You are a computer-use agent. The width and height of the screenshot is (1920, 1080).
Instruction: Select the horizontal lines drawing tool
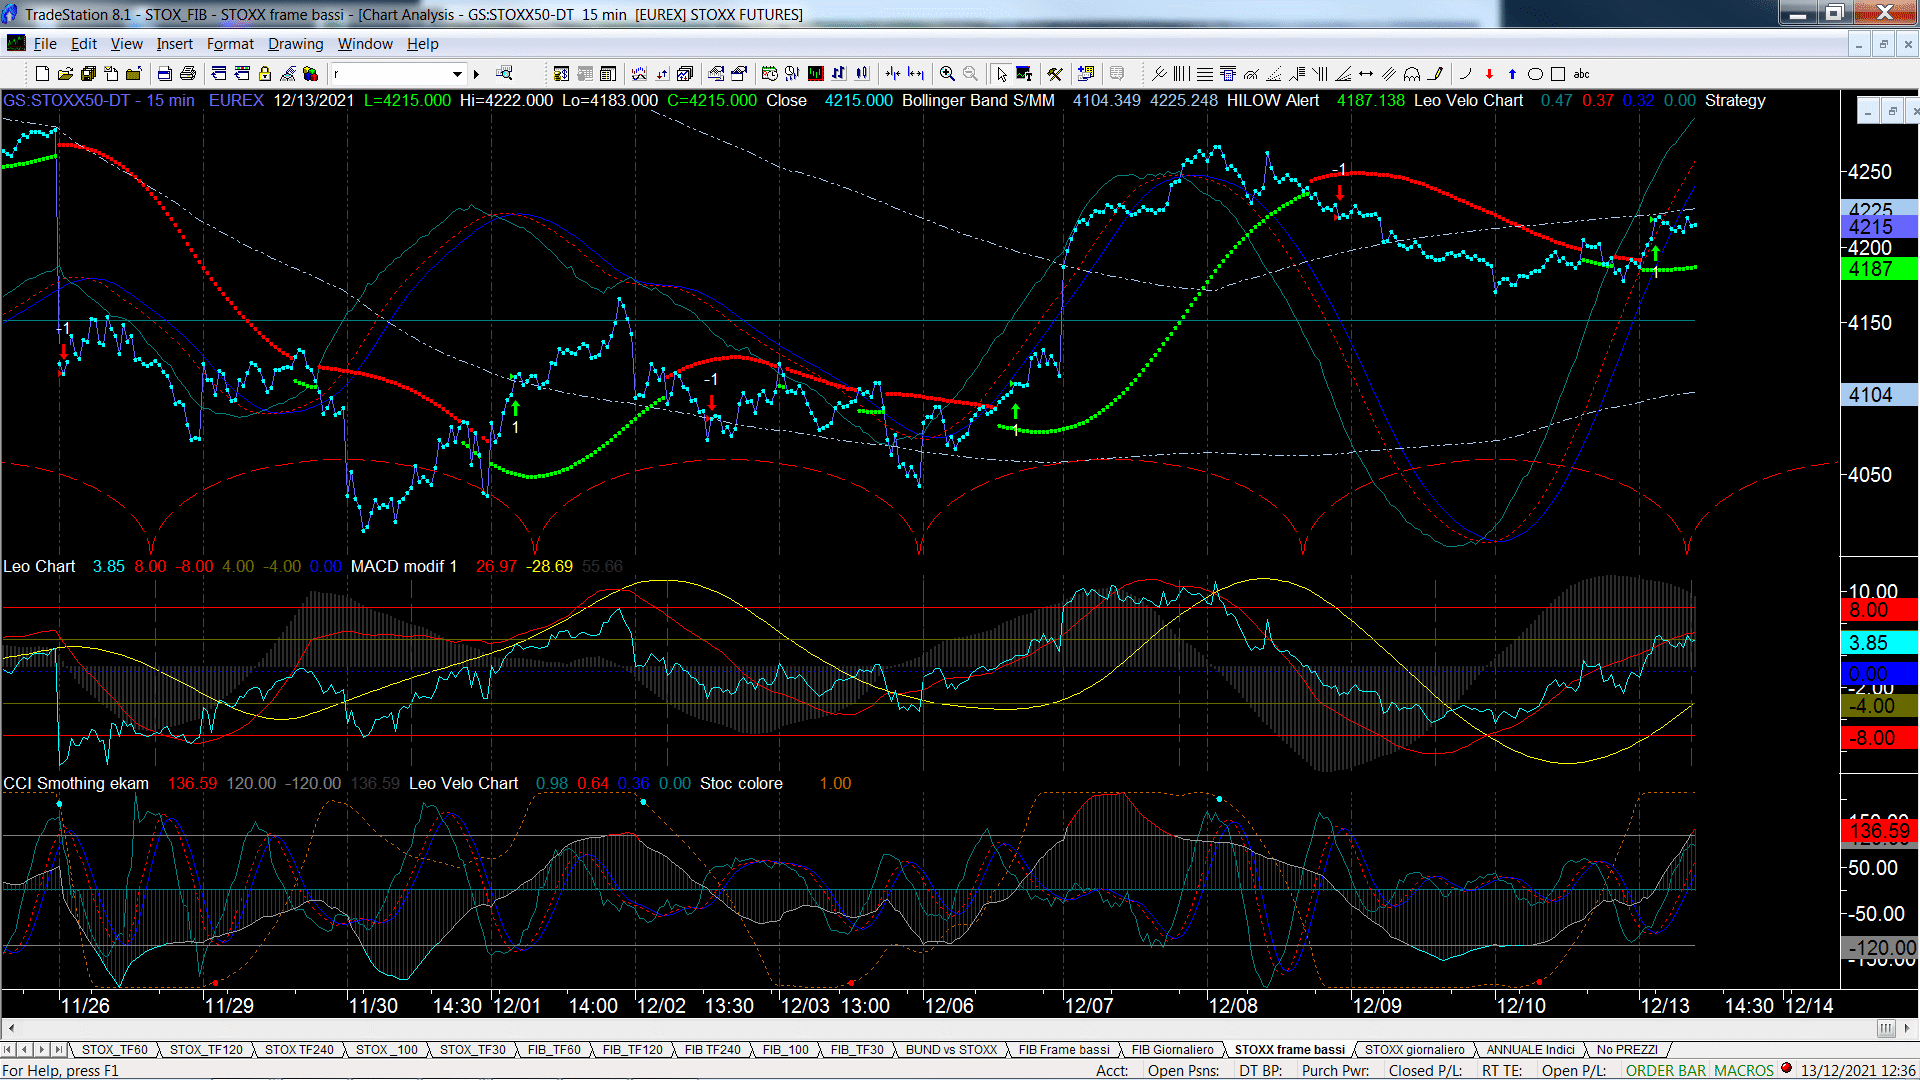1204,74
